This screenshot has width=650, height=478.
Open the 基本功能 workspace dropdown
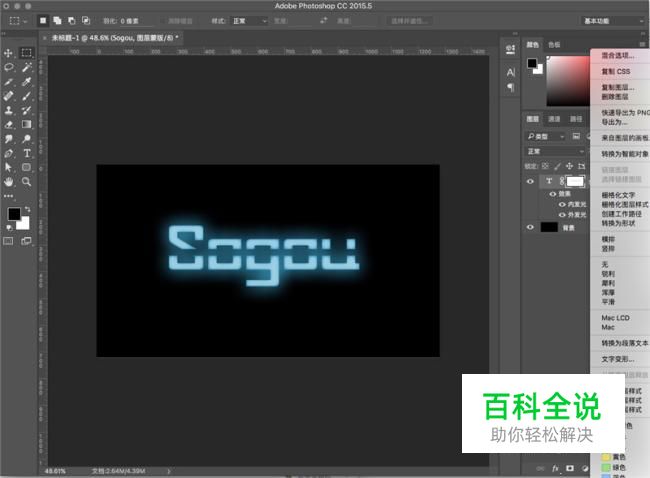coord(613,21)
